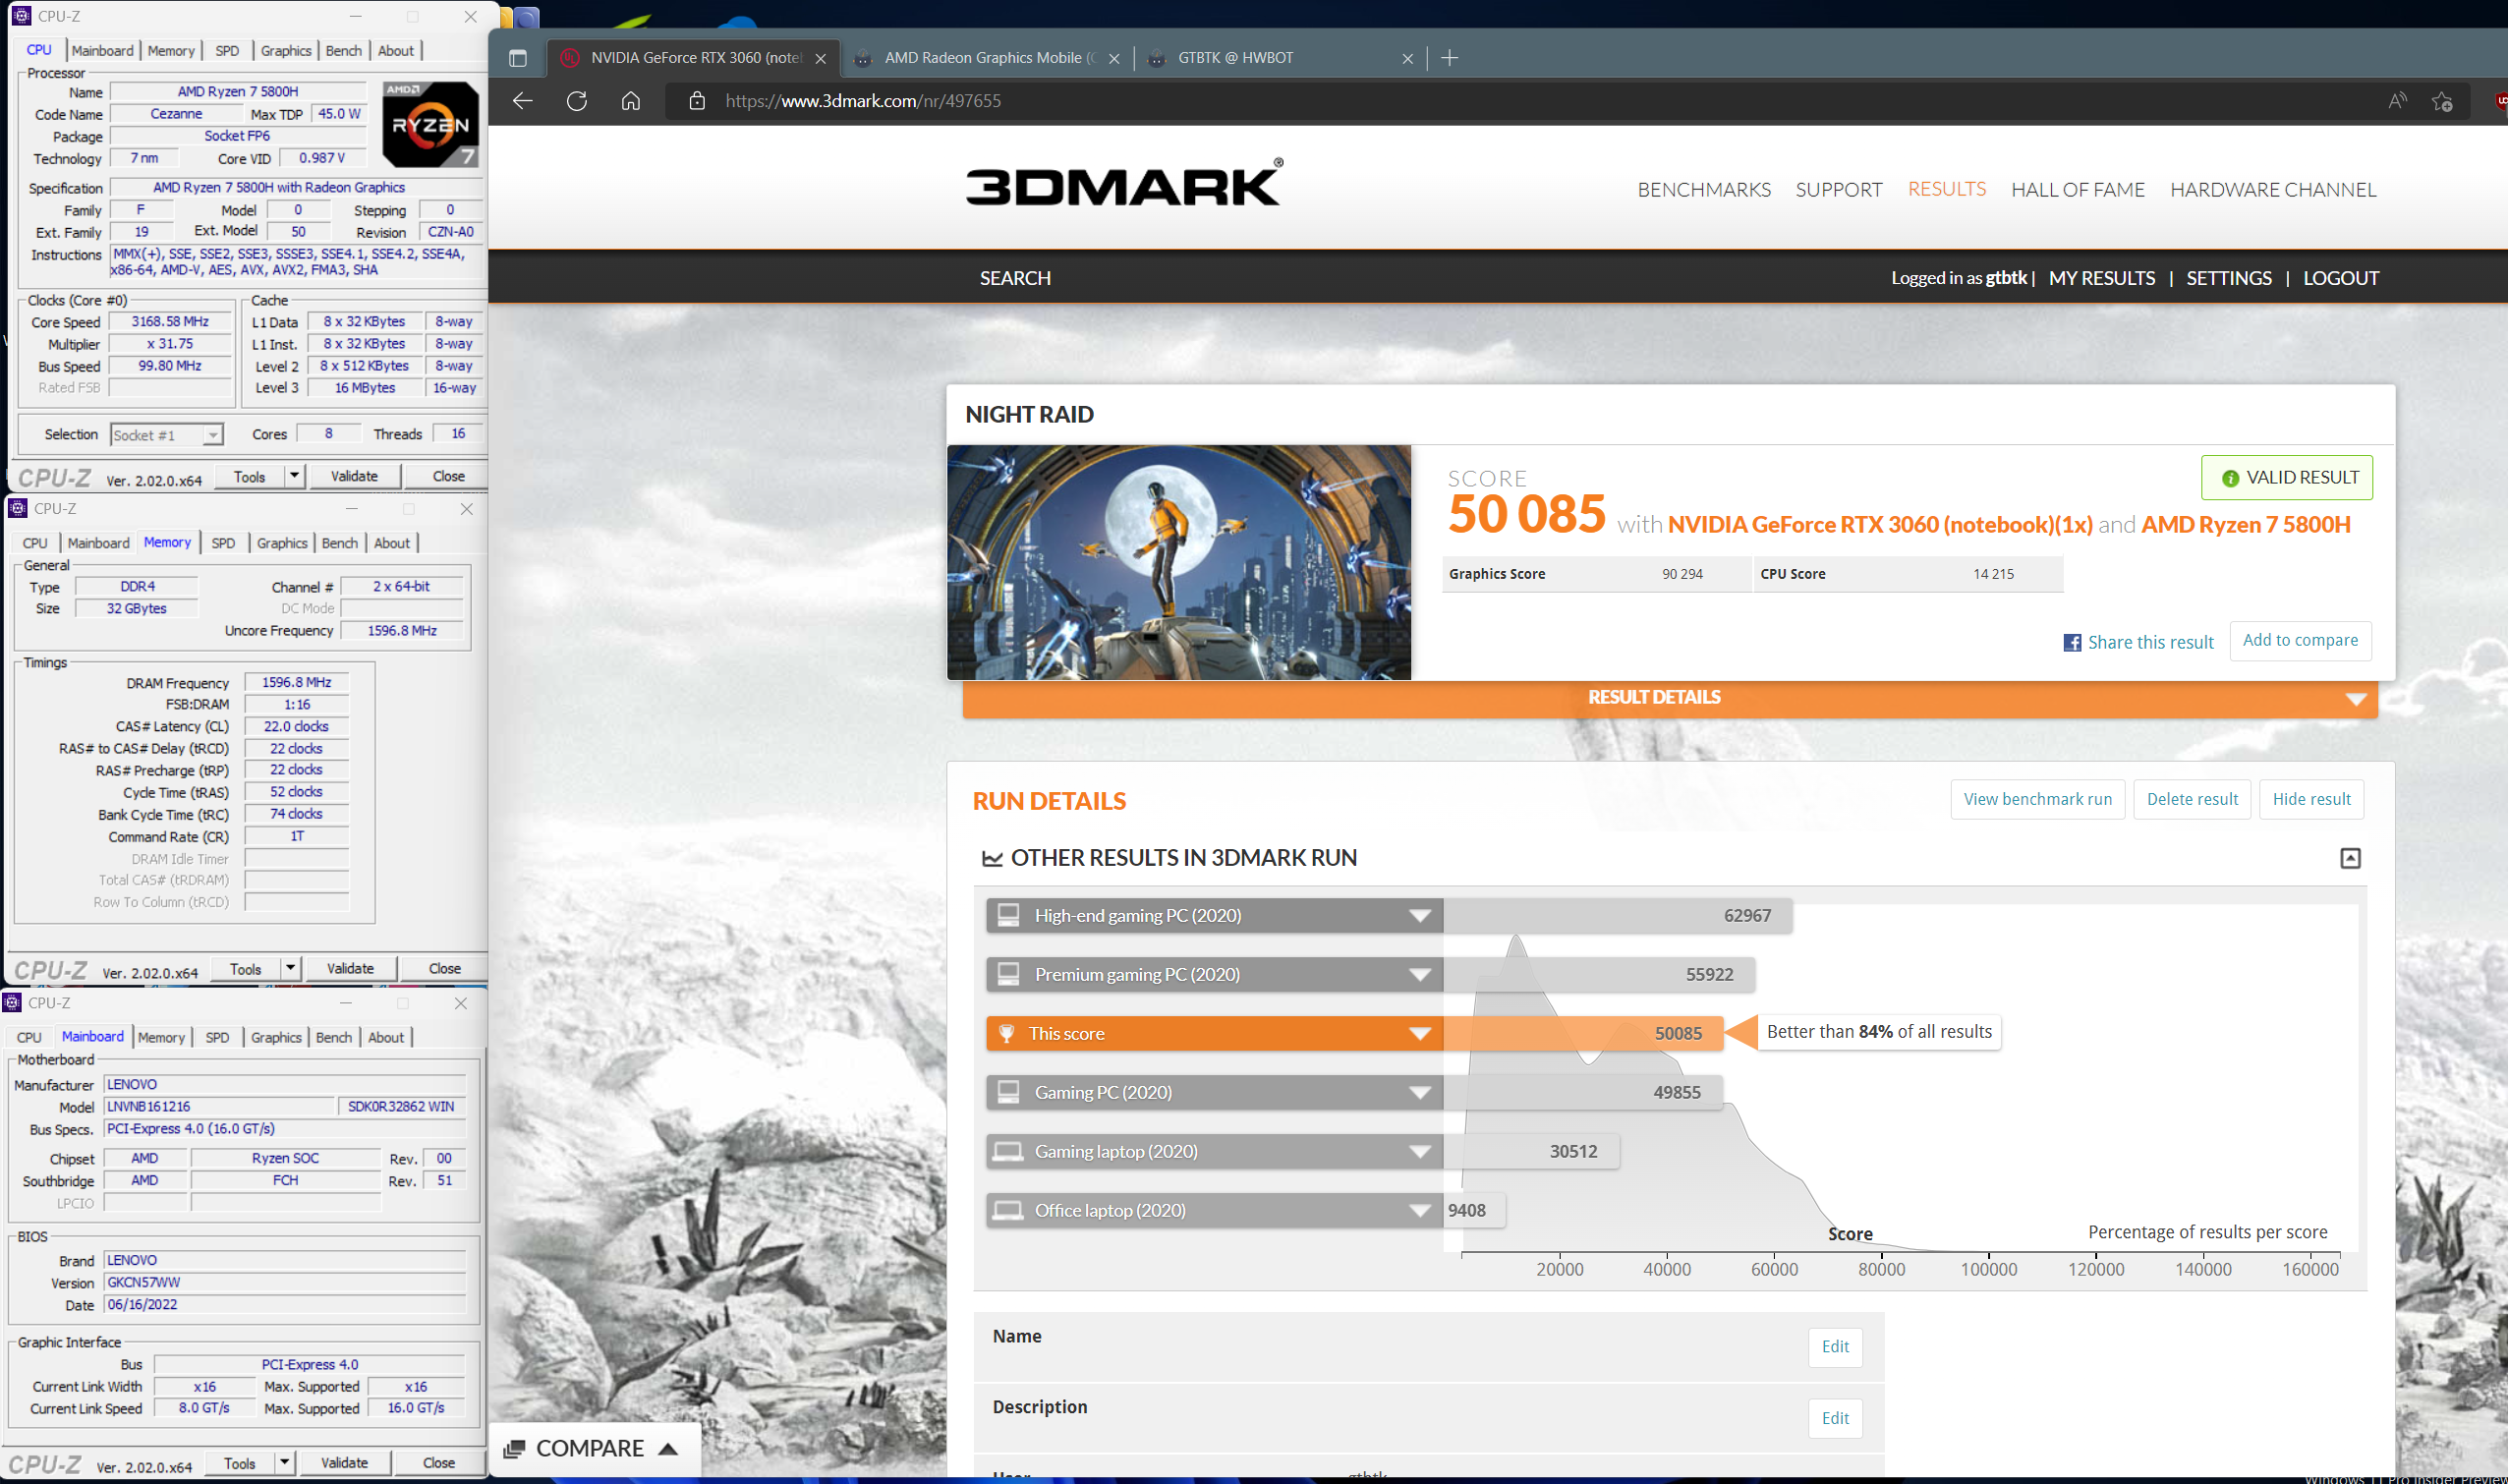The height and width of the screenshot is (1484, 2508).
Task: Close the GTBTK @ HWBOT tab
Action: pyautogui.click(x=1408, y=58)
